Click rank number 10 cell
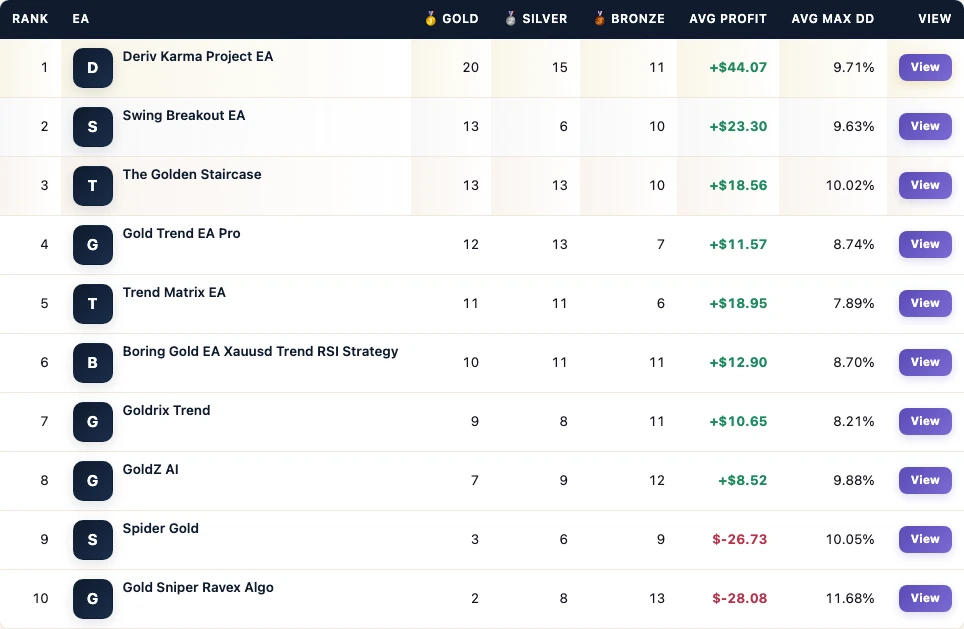 click(x=41, y=599)
